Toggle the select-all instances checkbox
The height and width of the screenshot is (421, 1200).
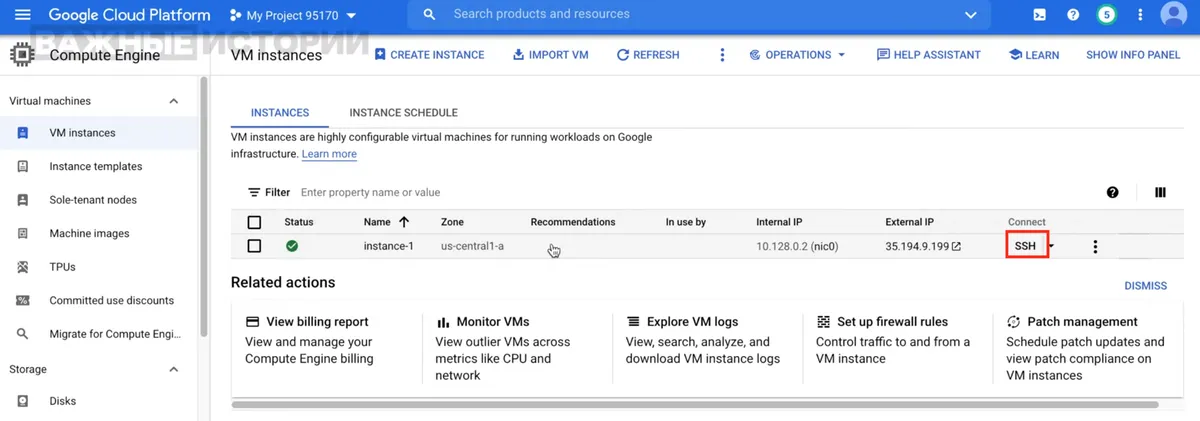254,222
